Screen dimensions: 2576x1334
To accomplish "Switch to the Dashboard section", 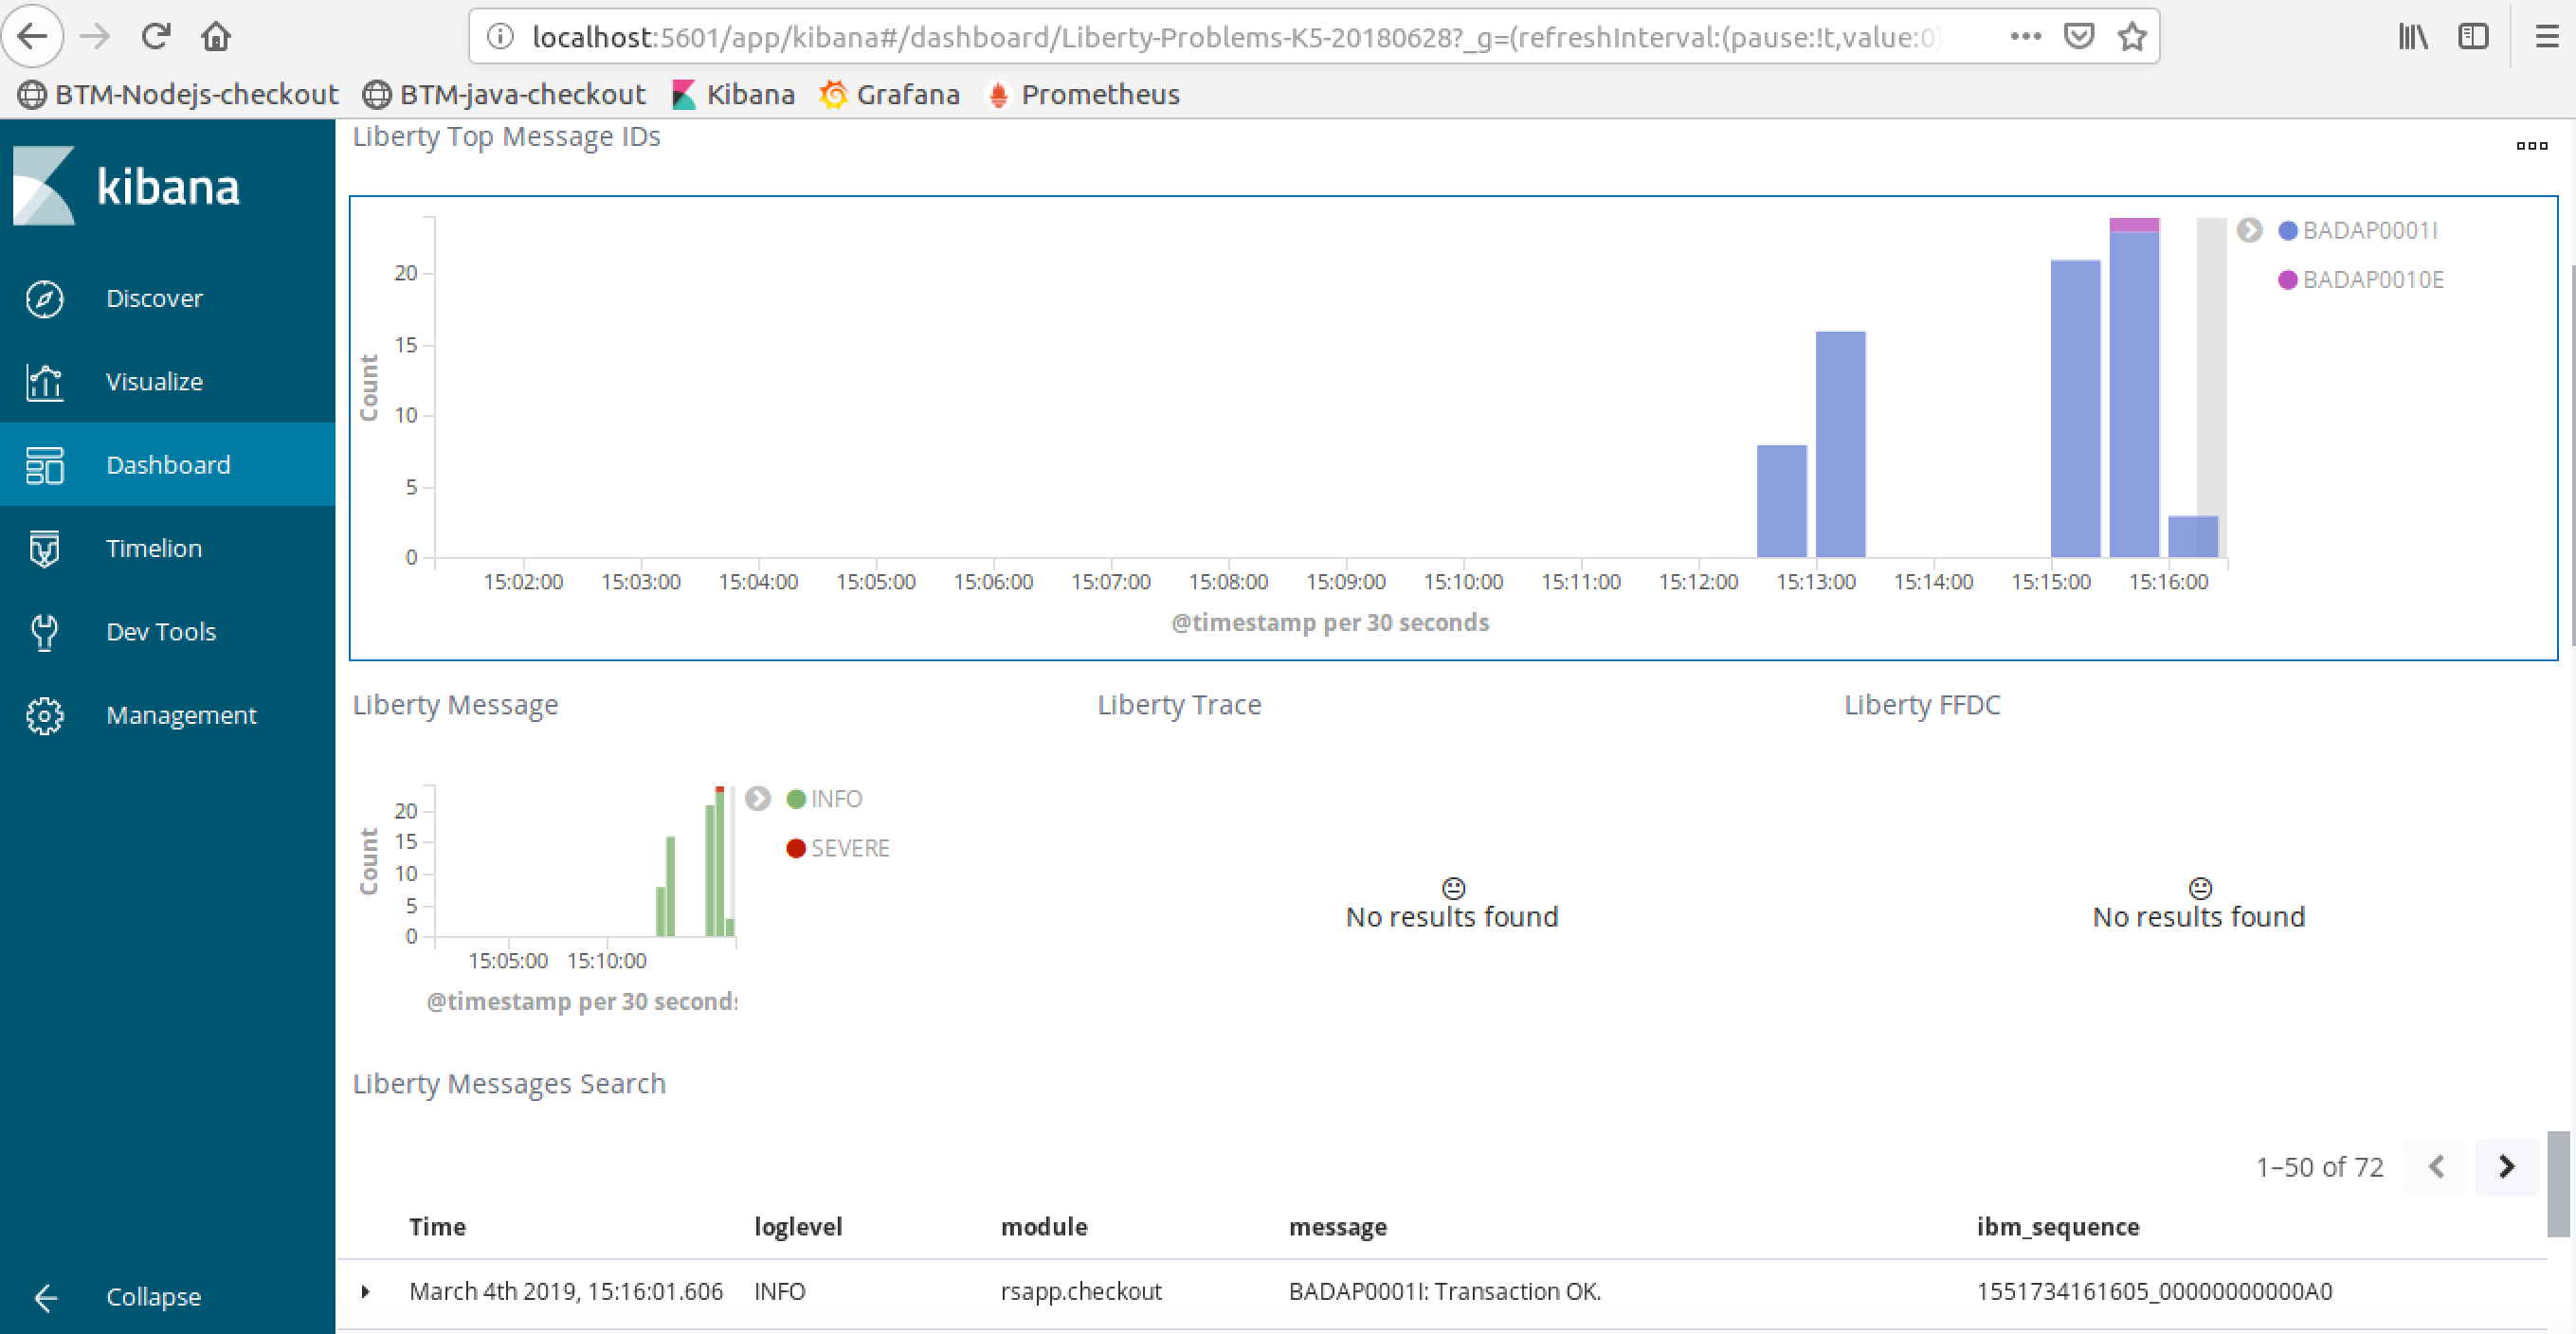I will point(167,464).
